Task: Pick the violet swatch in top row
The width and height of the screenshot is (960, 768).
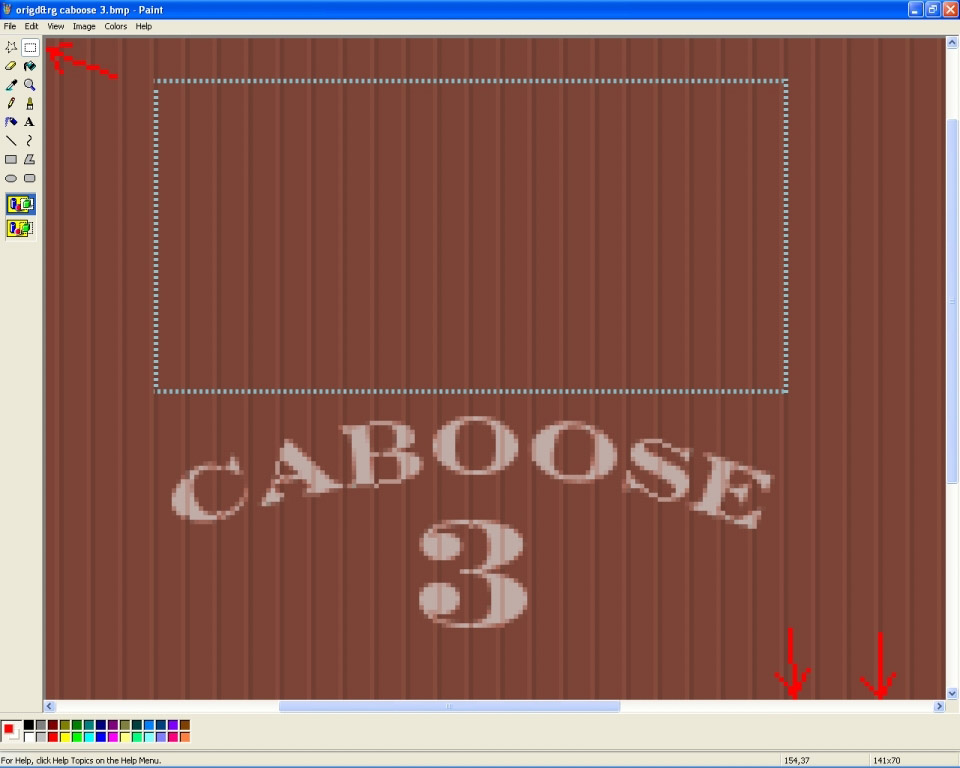Action: (173, 725)
